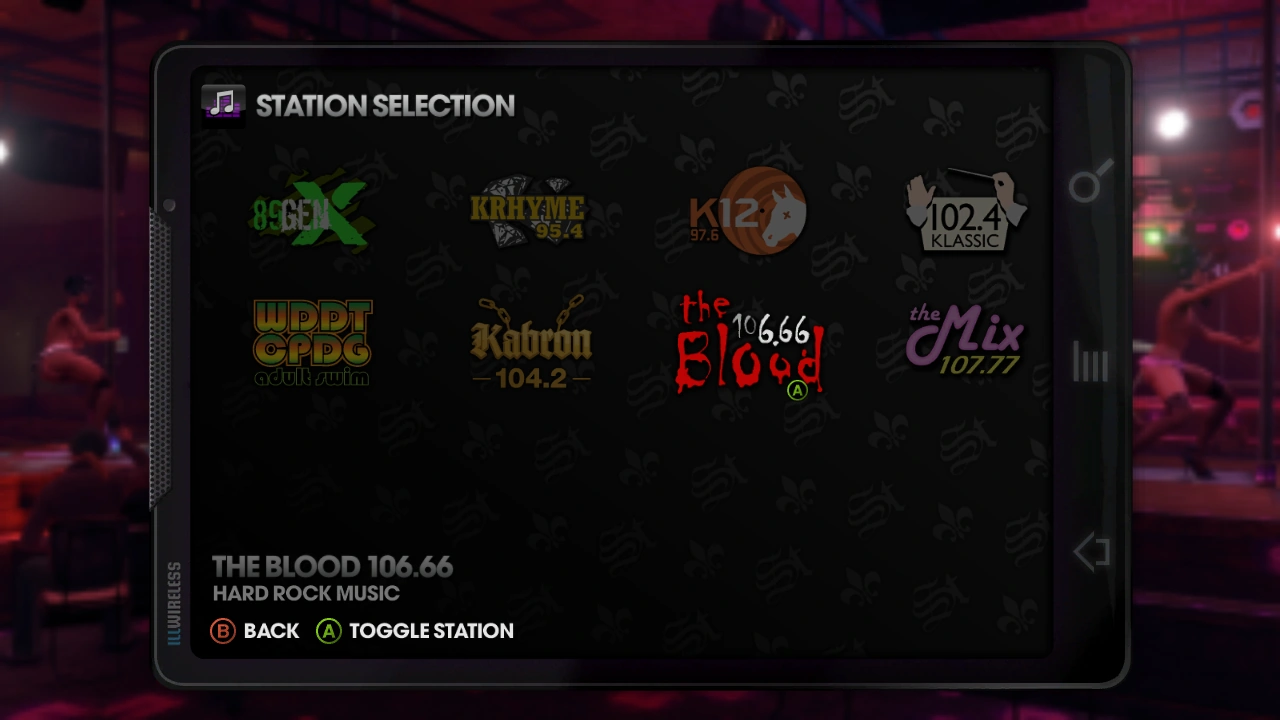This screenshot has height=720, width=1280.
Task: Click the purple music note header icon
Action: pos(223,104)
